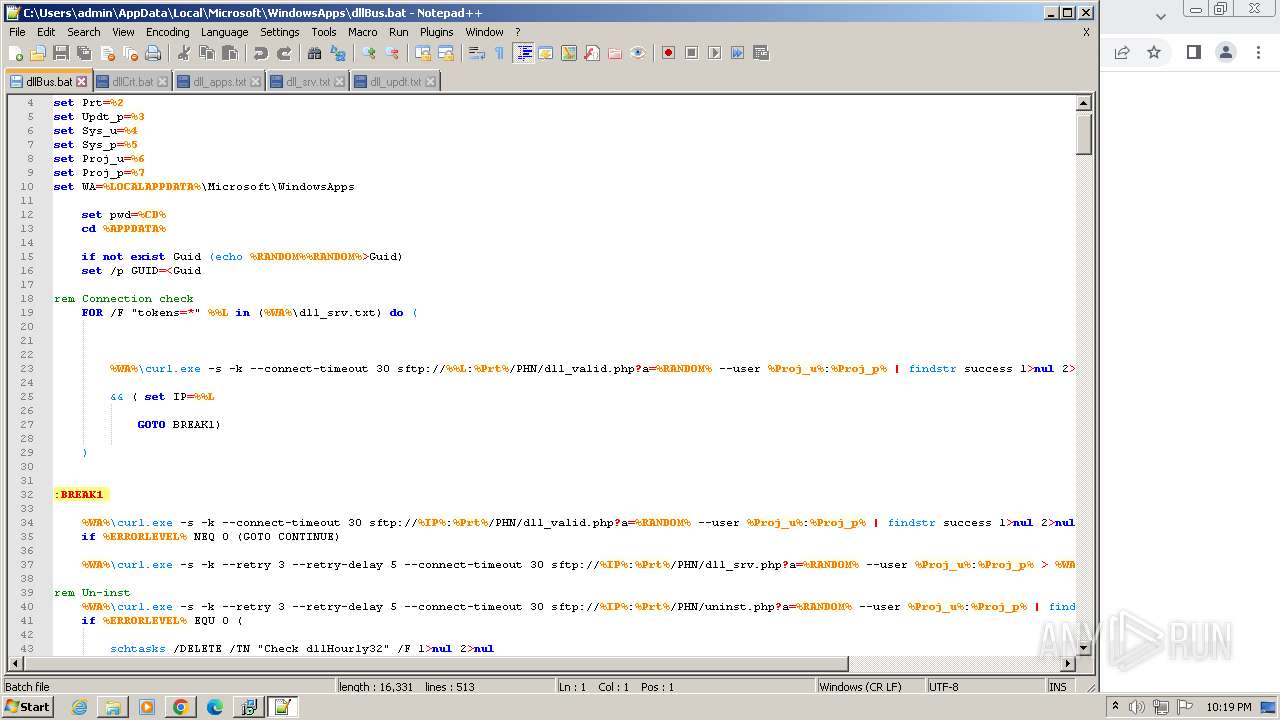Open user-defined language dialog icon
1280x720 pixels.
pyautogui.click(x=546, y=53)
